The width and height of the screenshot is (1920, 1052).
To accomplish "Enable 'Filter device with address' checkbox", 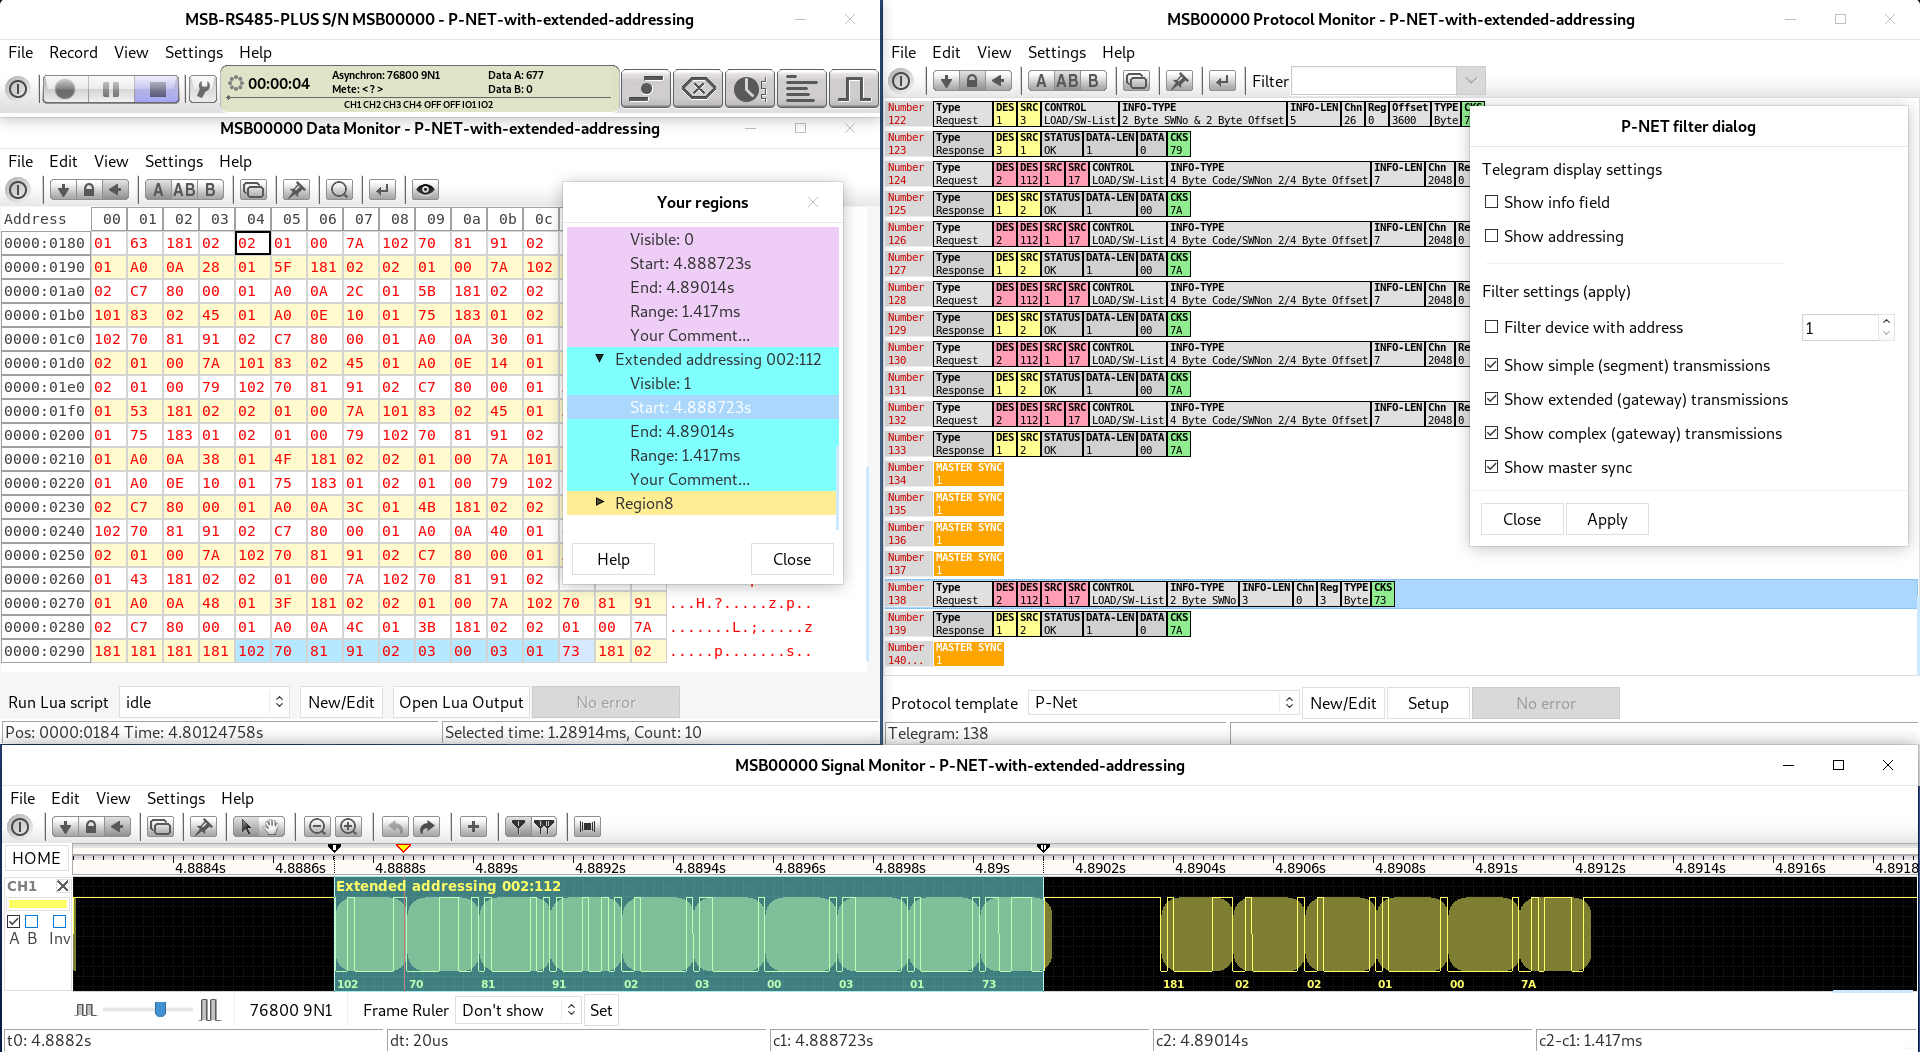I will [1491, 327].
